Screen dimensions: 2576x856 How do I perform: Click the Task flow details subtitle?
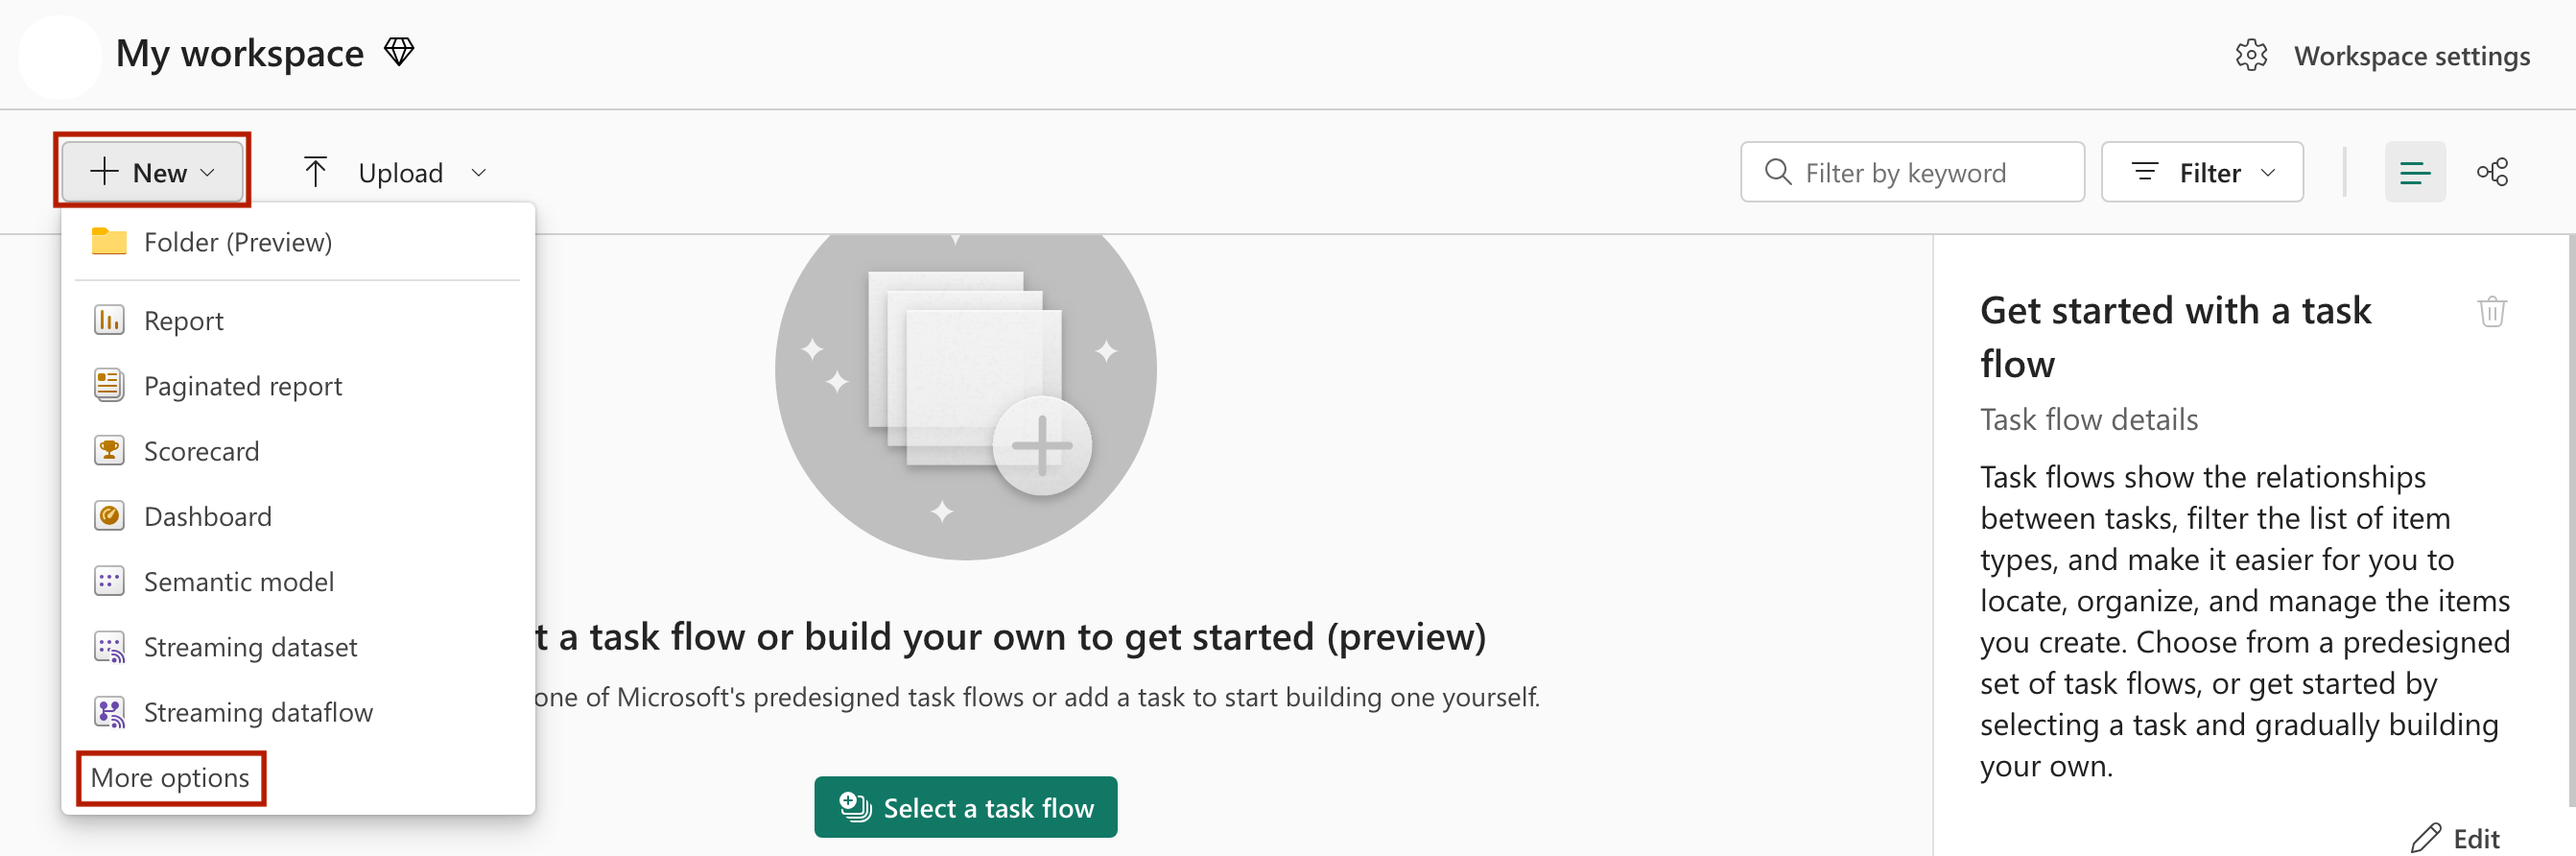coord(2088,419)
